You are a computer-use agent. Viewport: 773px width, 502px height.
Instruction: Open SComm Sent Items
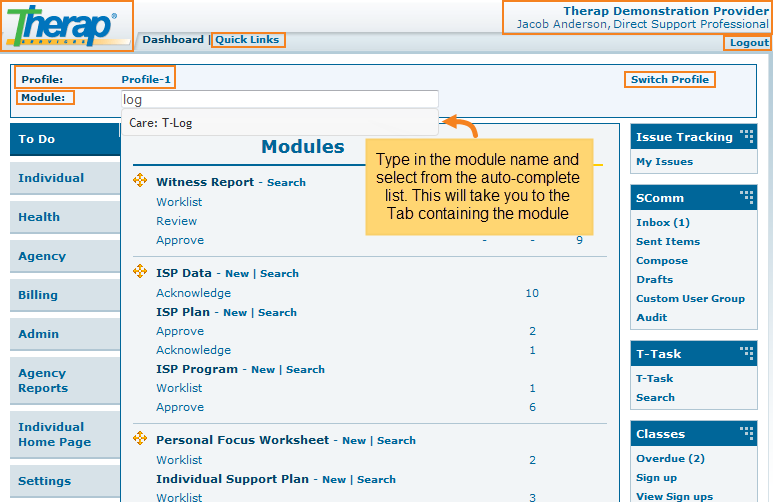[668, 242]
